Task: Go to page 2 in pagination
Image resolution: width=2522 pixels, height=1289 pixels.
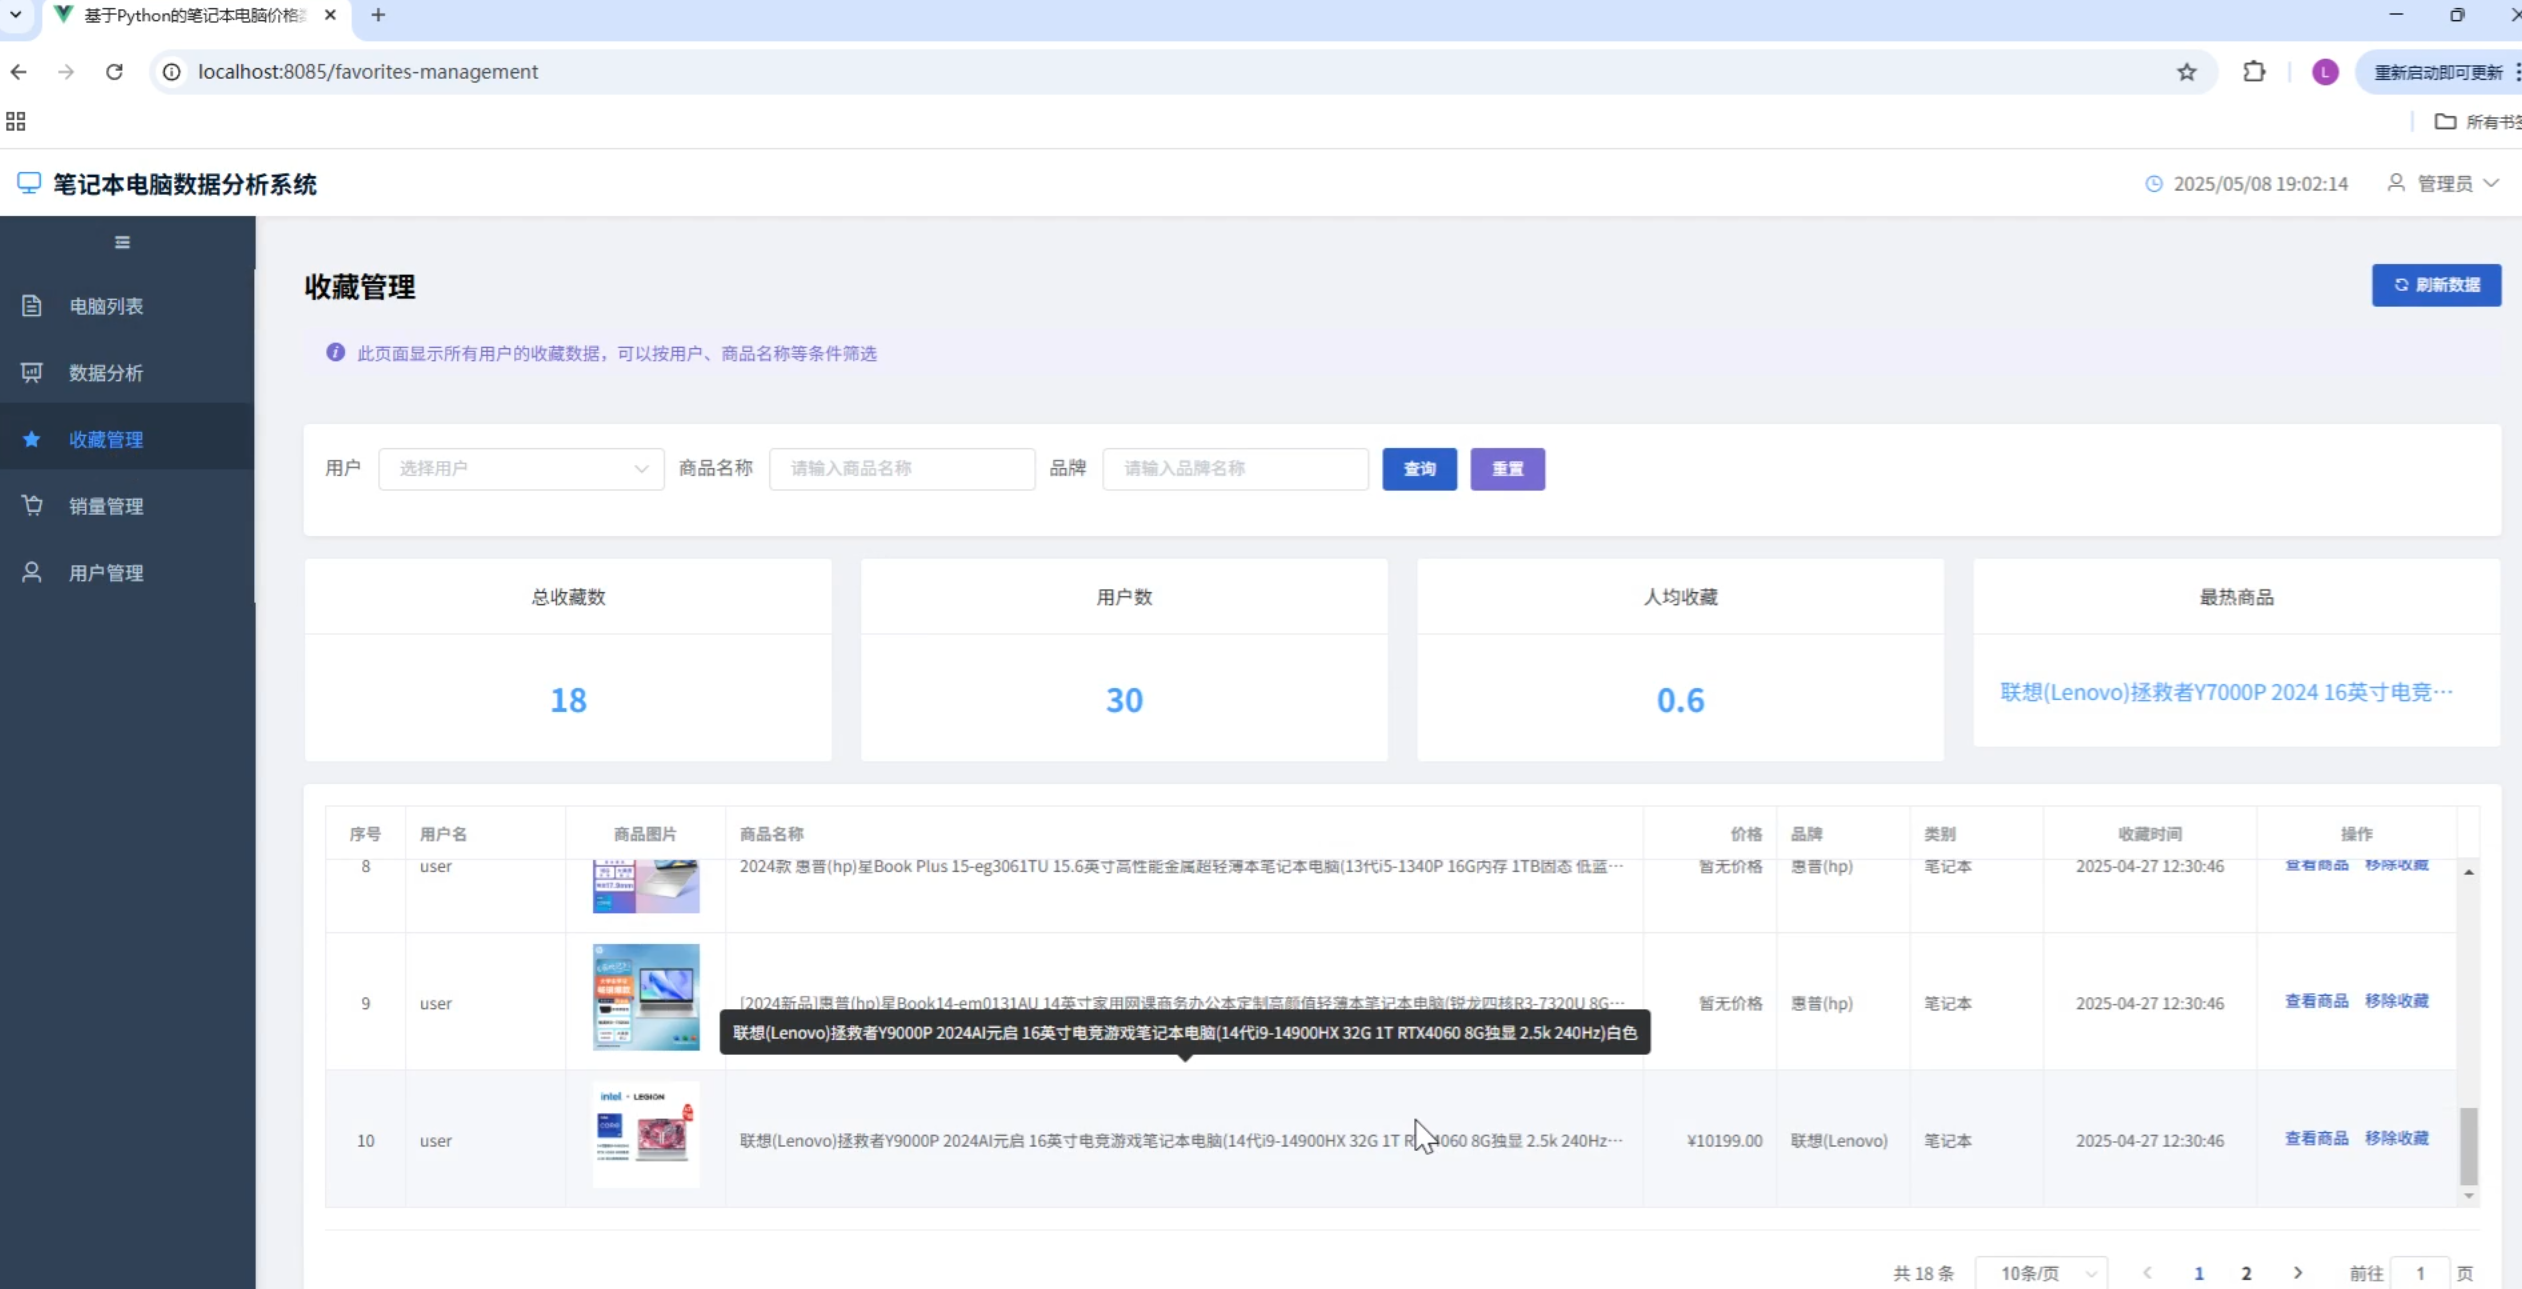Action: pos(2246,1273)
